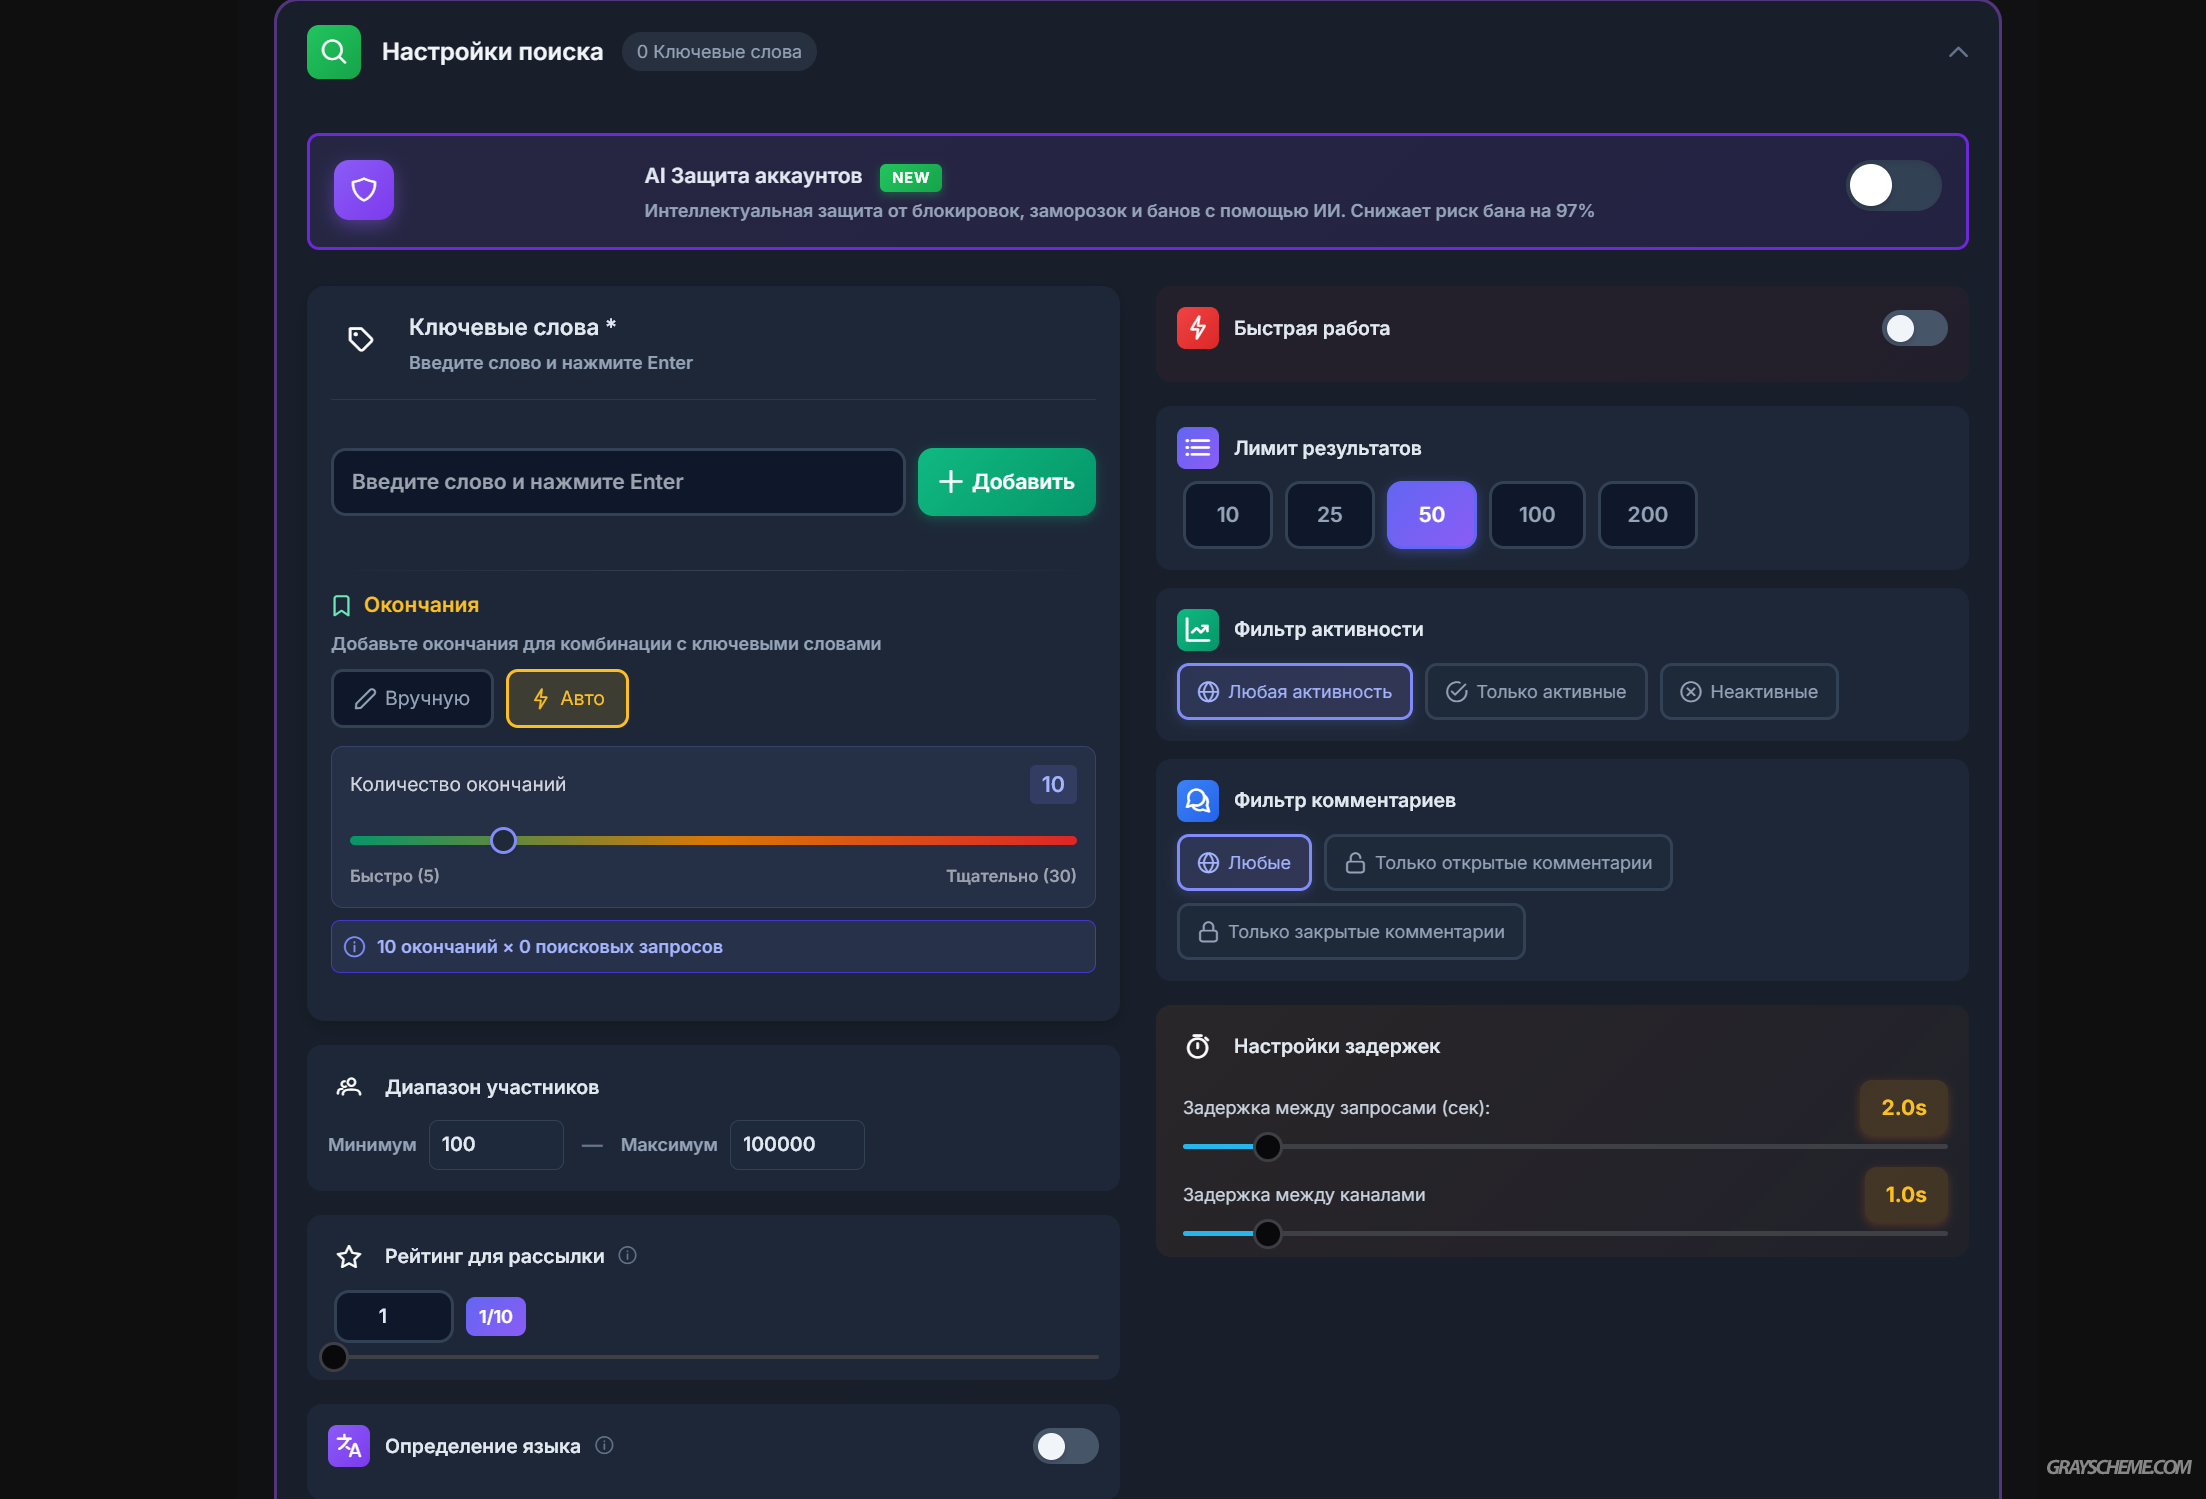This screenshot has width=2206, height=1499.
Task: Click the purple AI shield icon
Action: click(x=364, y=190)
